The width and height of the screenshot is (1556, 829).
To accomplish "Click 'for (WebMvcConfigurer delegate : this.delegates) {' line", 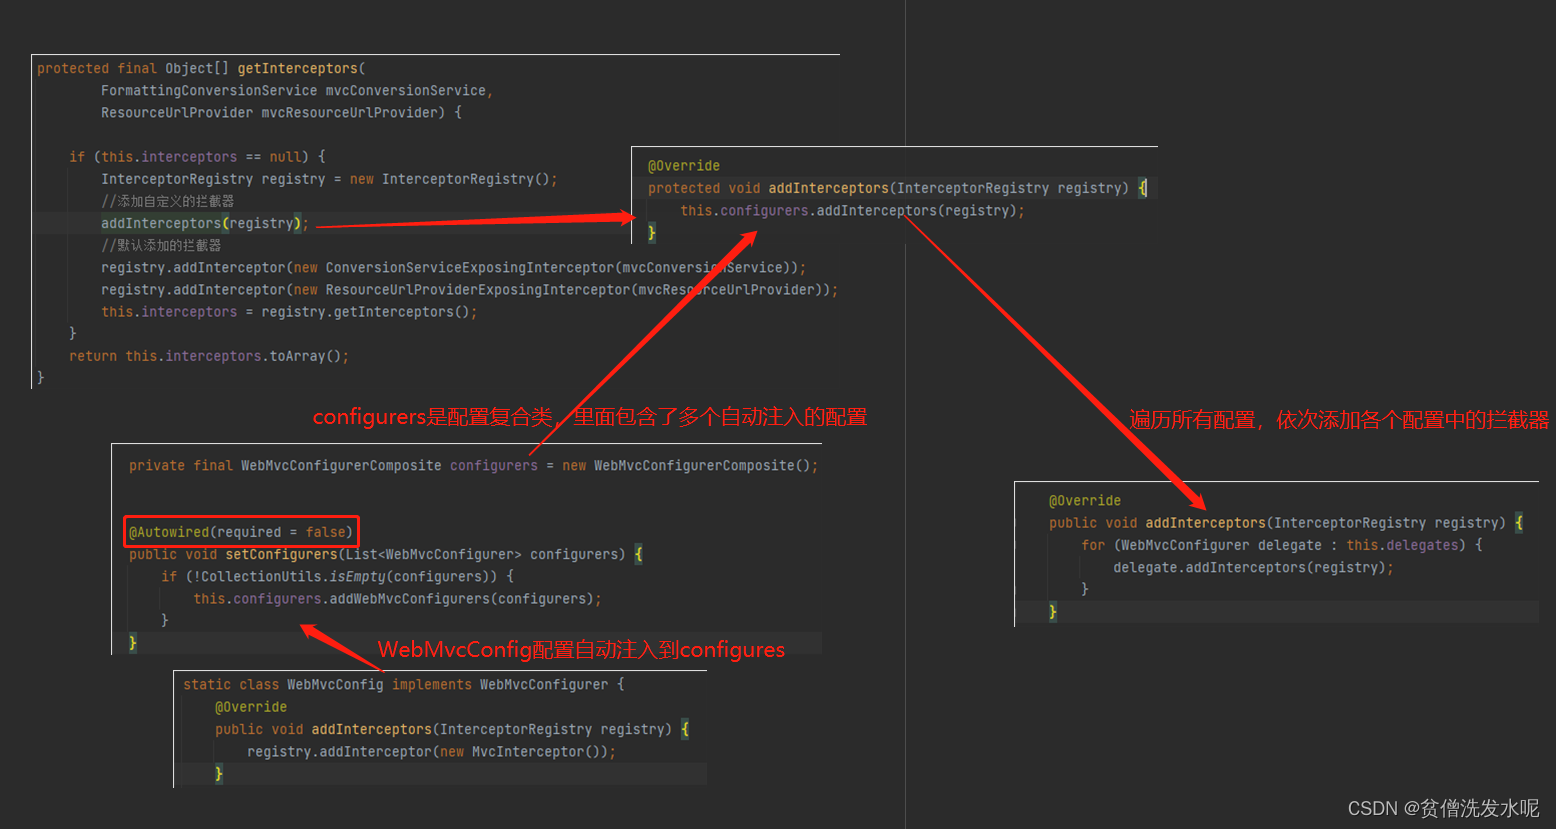I will pos(1281,545).
